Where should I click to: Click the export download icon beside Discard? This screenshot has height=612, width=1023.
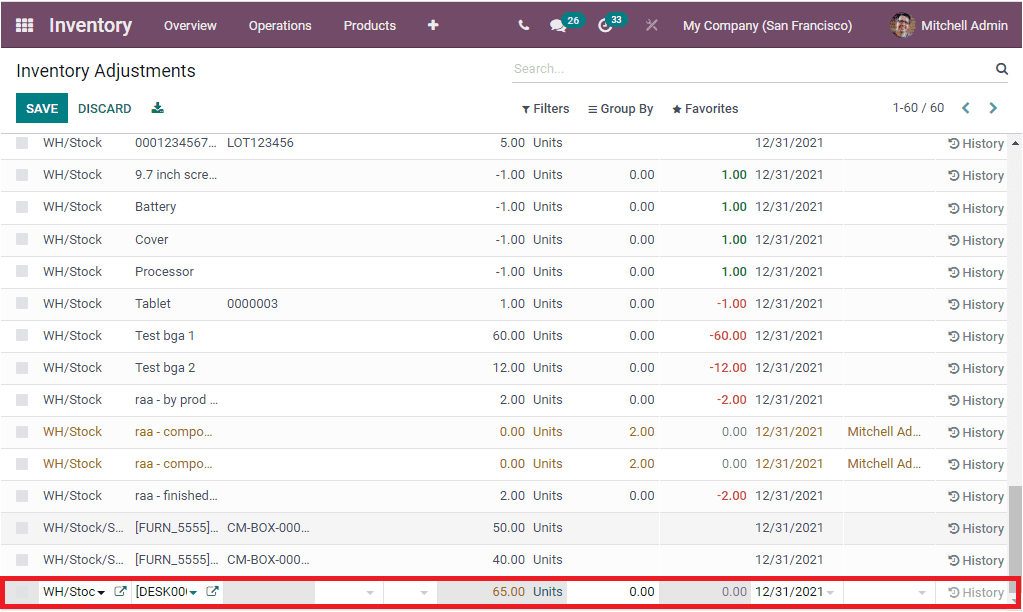(x=157, y=108)
